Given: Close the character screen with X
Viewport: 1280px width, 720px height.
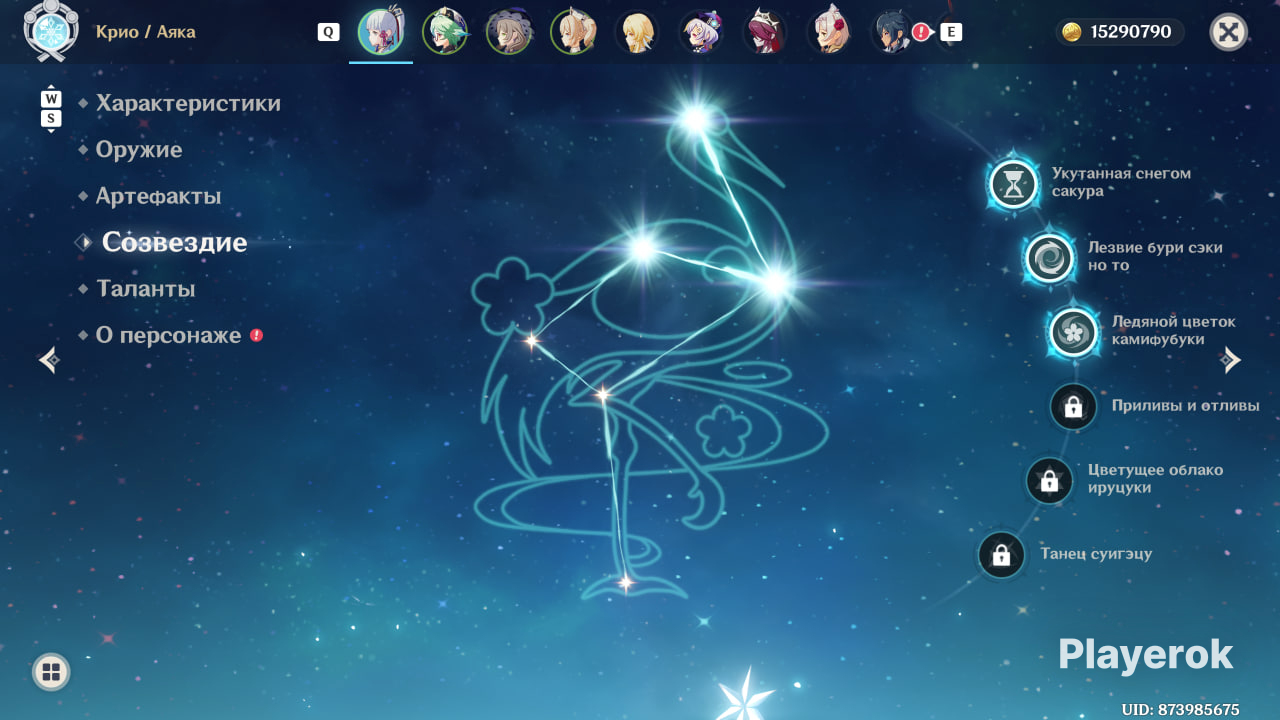Looking at the screenshot, I should [1228, 32].
